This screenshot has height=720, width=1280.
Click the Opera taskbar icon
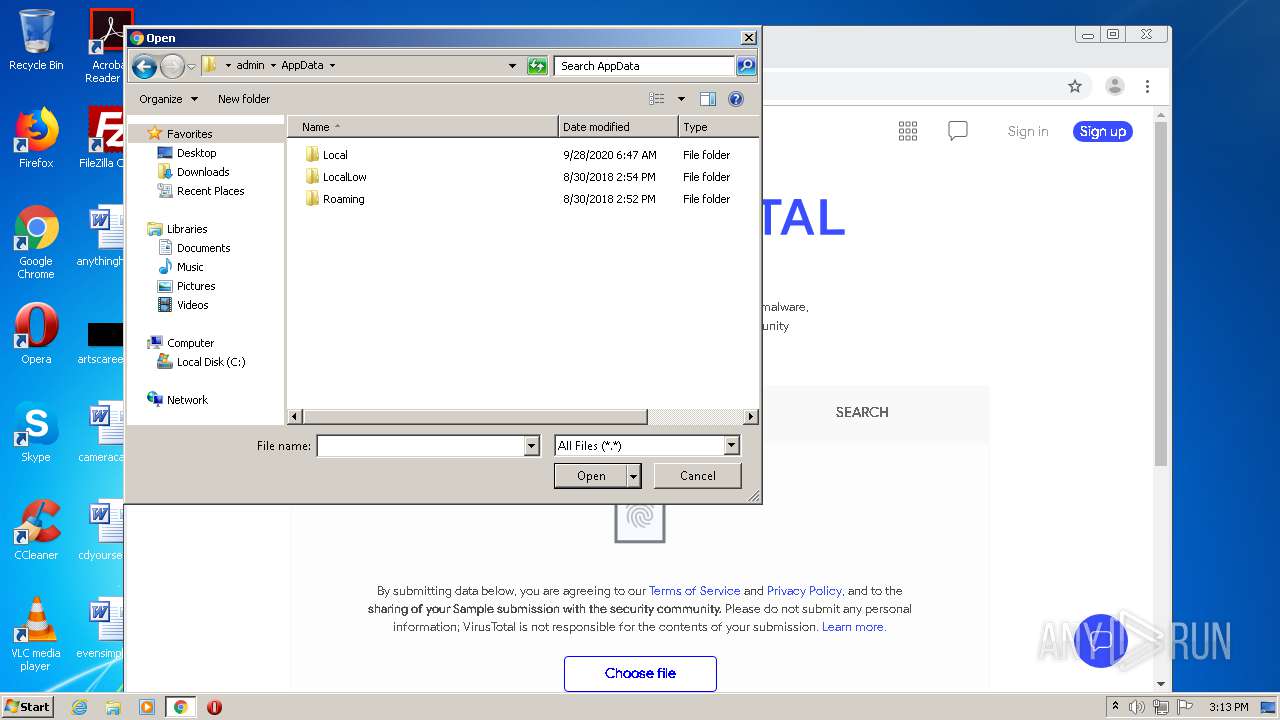214,707
